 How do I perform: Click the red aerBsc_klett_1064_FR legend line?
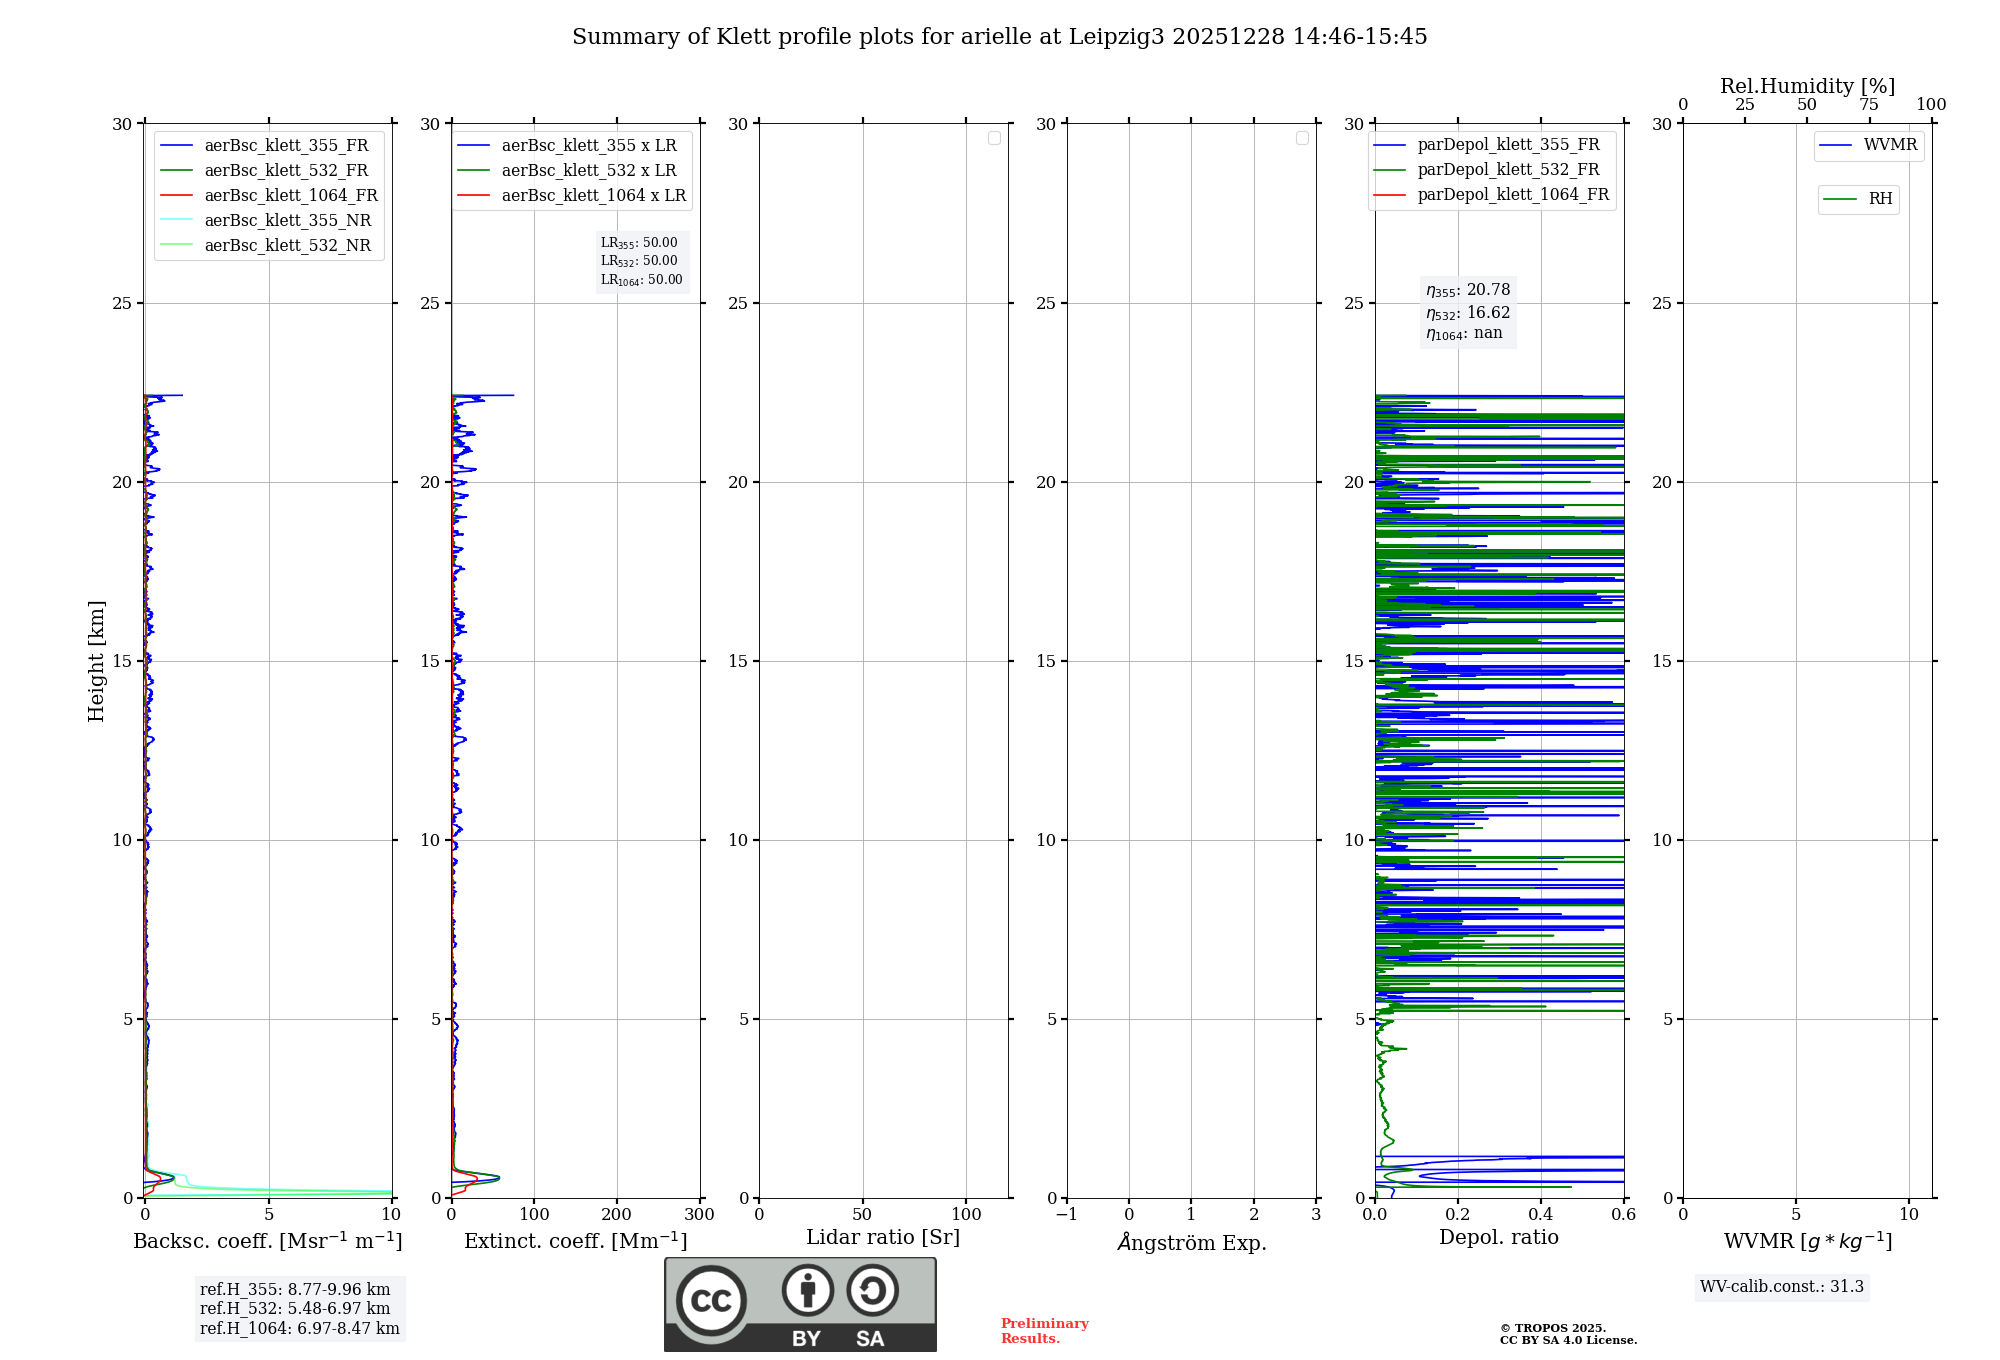click(176, 195)
